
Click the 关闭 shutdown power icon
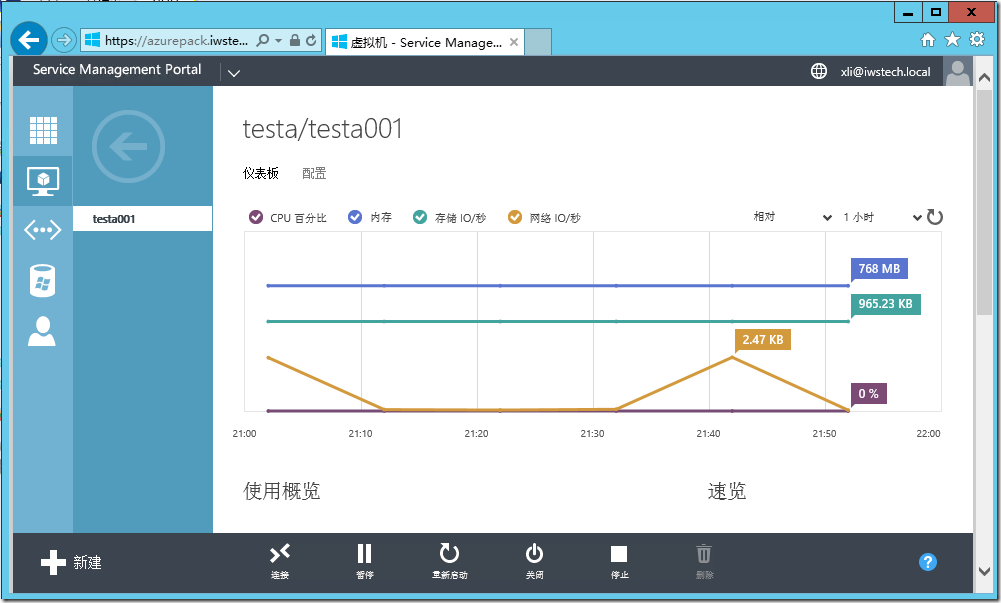tap(534, 554)
